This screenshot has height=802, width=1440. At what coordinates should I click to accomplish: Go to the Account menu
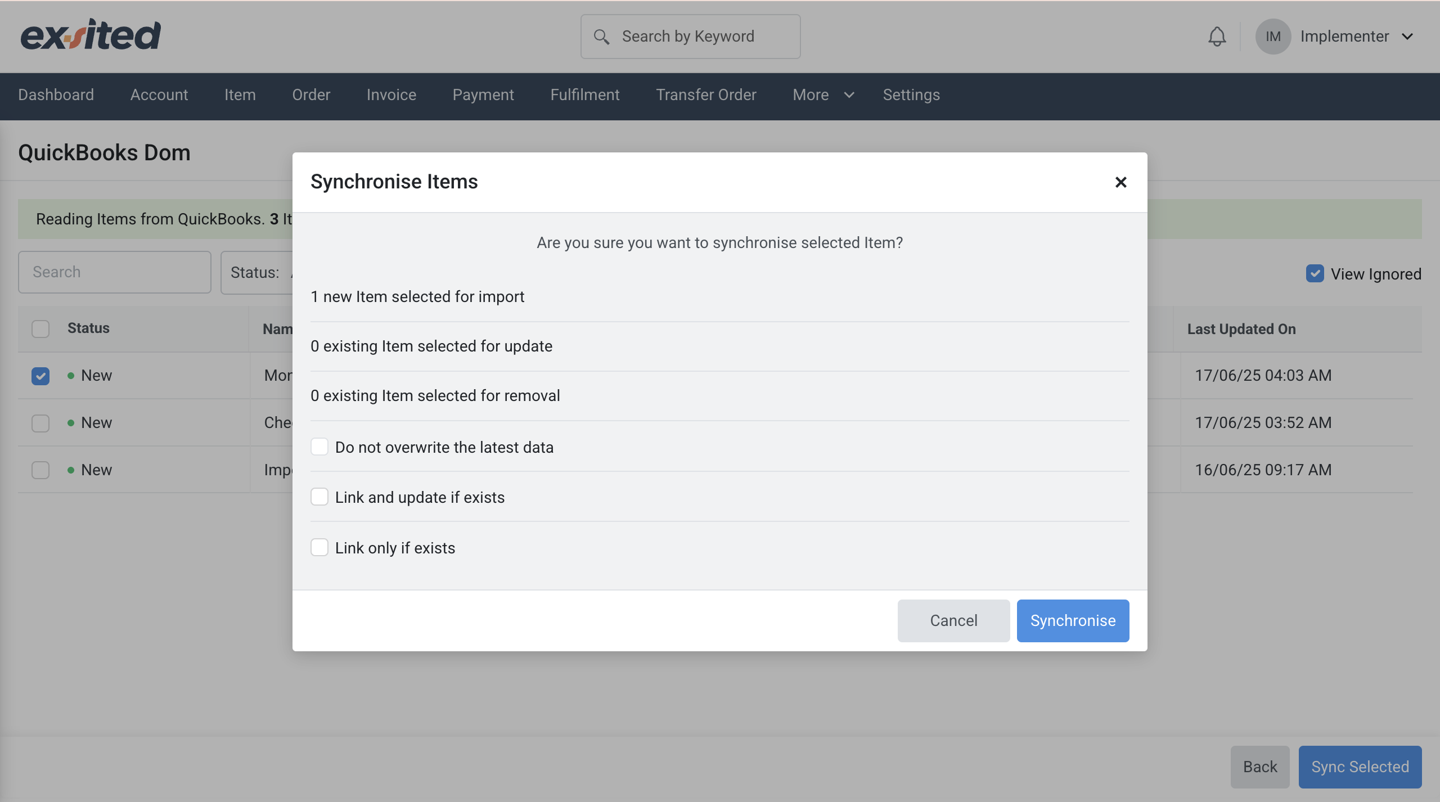click(159, 95)
